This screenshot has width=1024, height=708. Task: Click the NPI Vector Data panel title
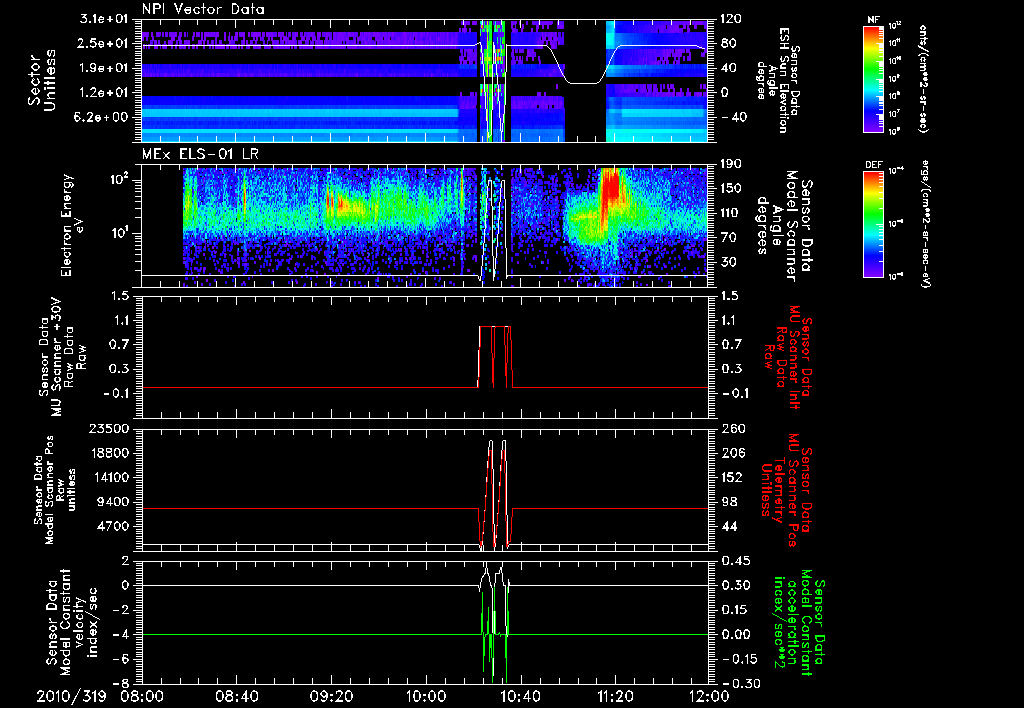(203, 8)
